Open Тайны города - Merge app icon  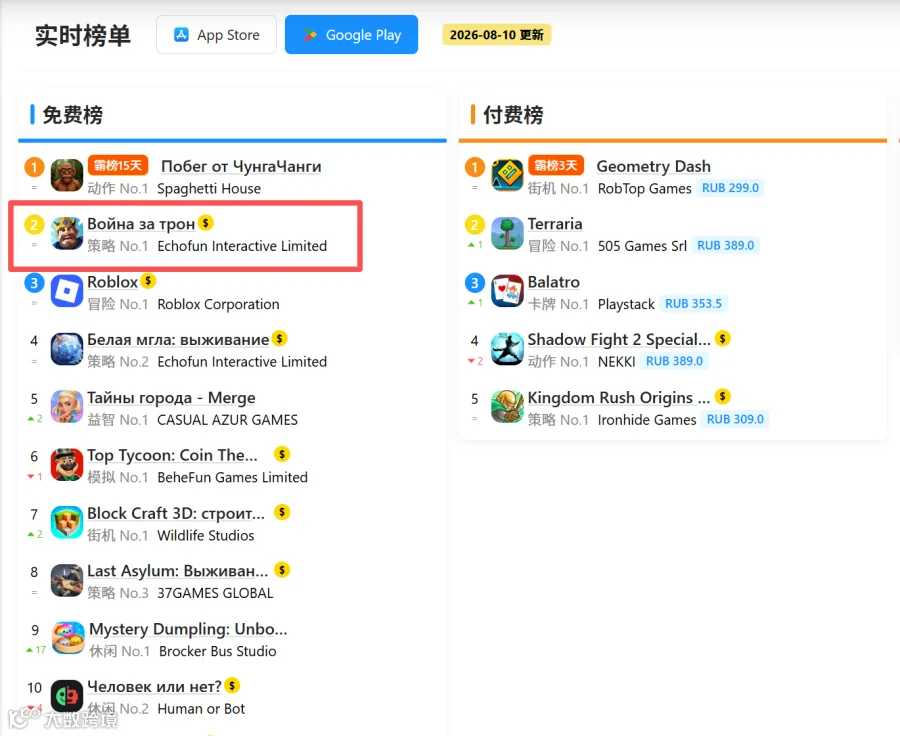click(x=67, y=407)
